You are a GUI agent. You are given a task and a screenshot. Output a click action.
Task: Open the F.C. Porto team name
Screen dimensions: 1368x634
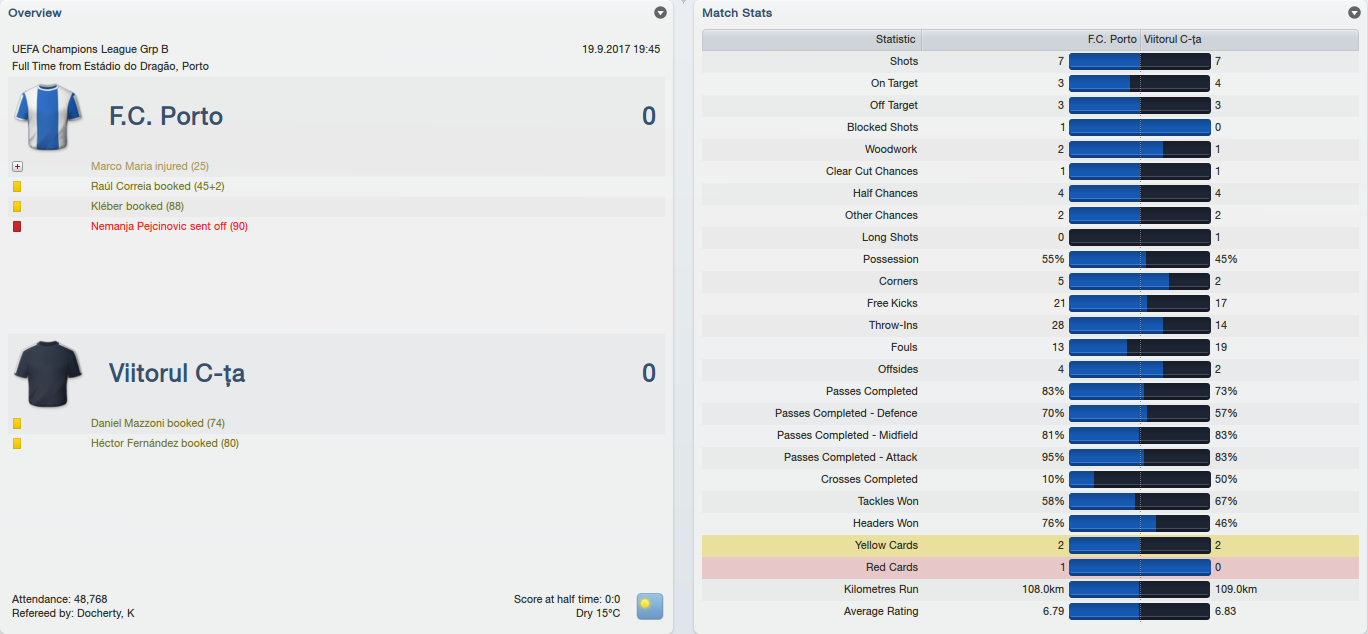(x=166, y=117)
